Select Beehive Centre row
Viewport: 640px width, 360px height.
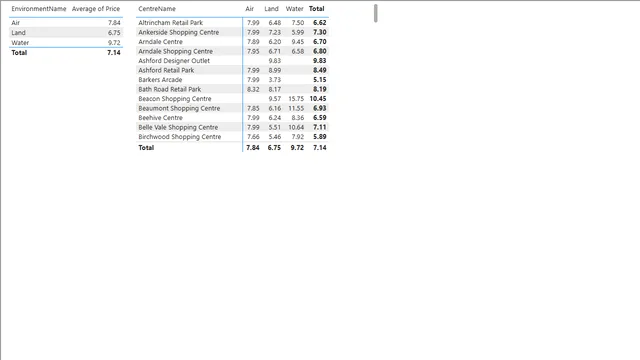pyautogui.click(x=232, y=118)
